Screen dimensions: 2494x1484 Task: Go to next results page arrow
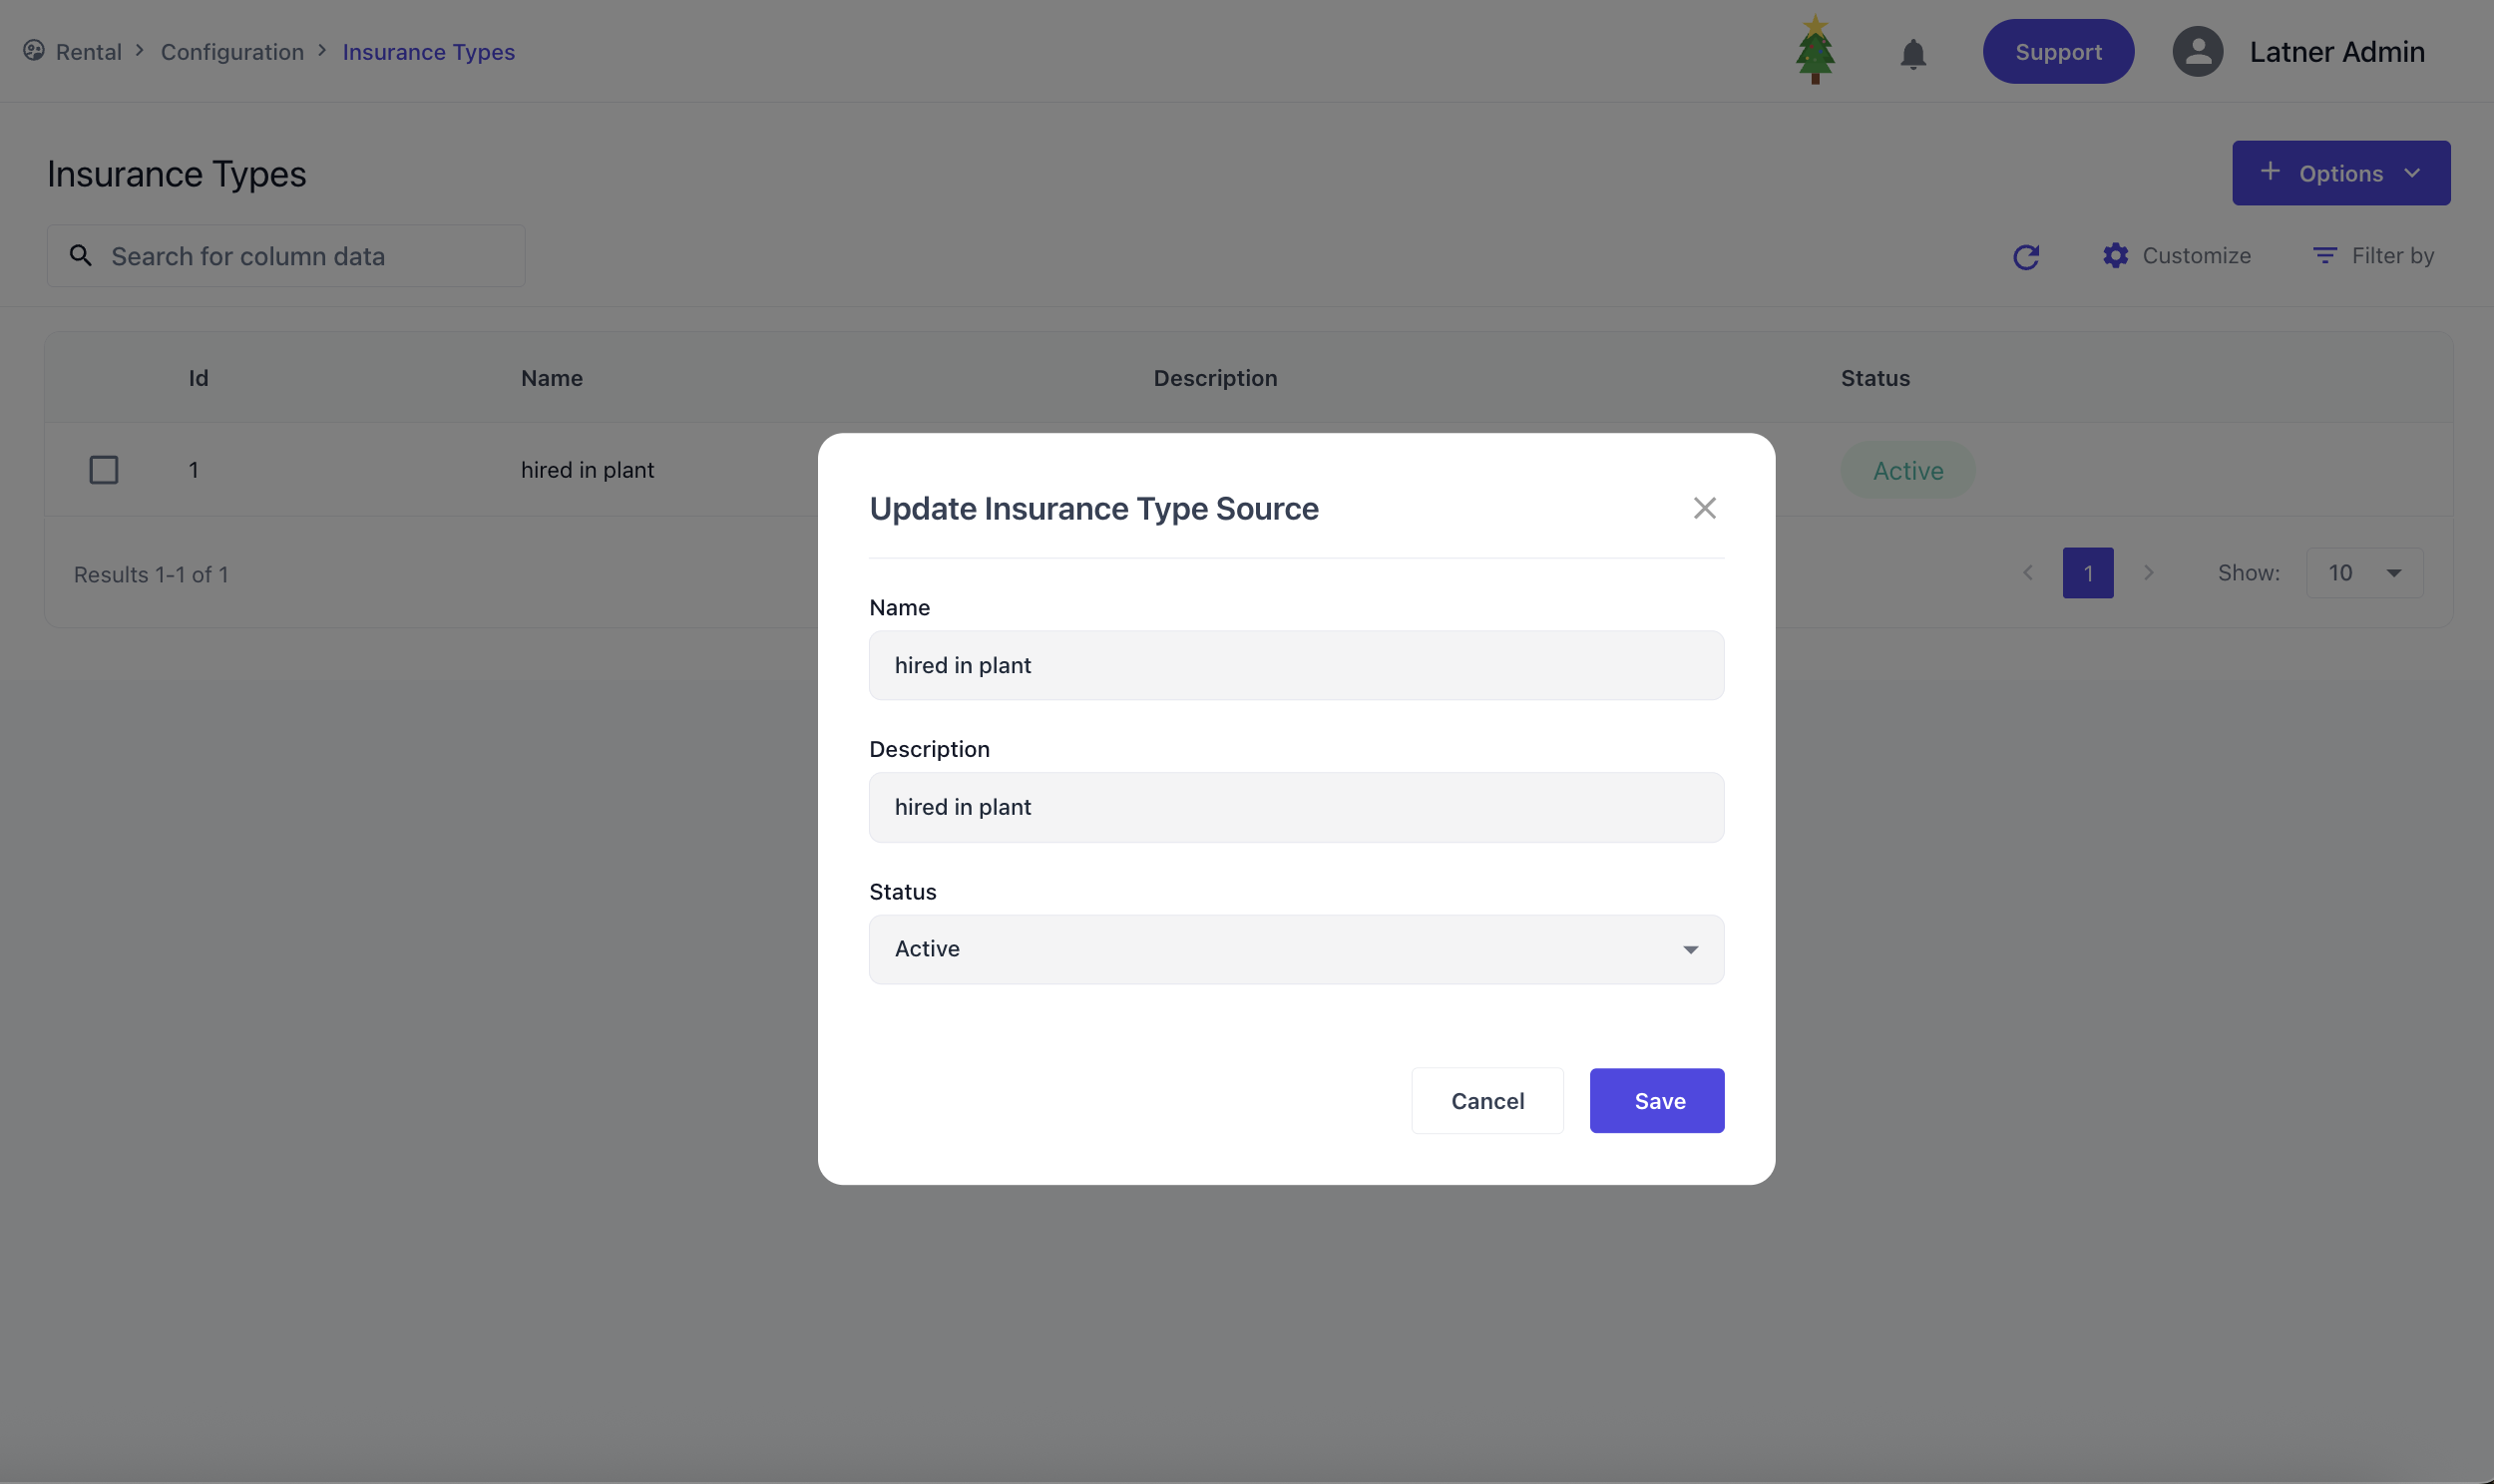click(2148, 573)
